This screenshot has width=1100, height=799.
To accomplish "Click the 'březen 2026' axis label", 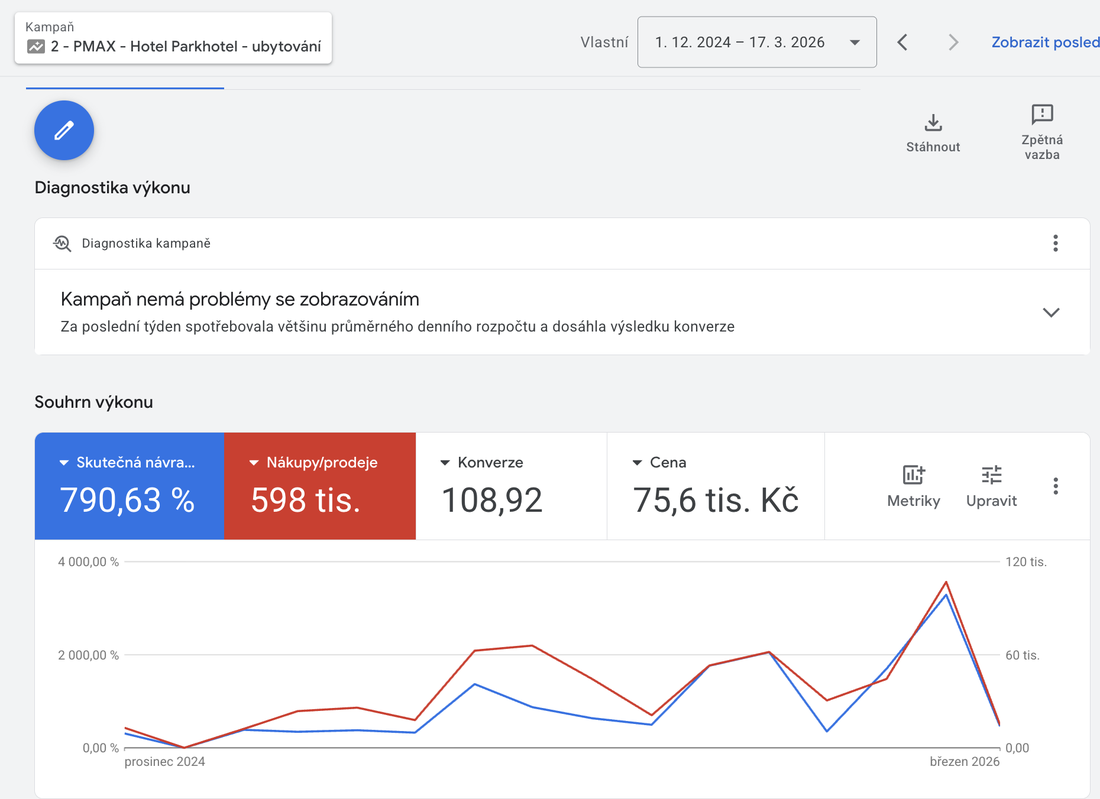I will [x=965, y=762].
